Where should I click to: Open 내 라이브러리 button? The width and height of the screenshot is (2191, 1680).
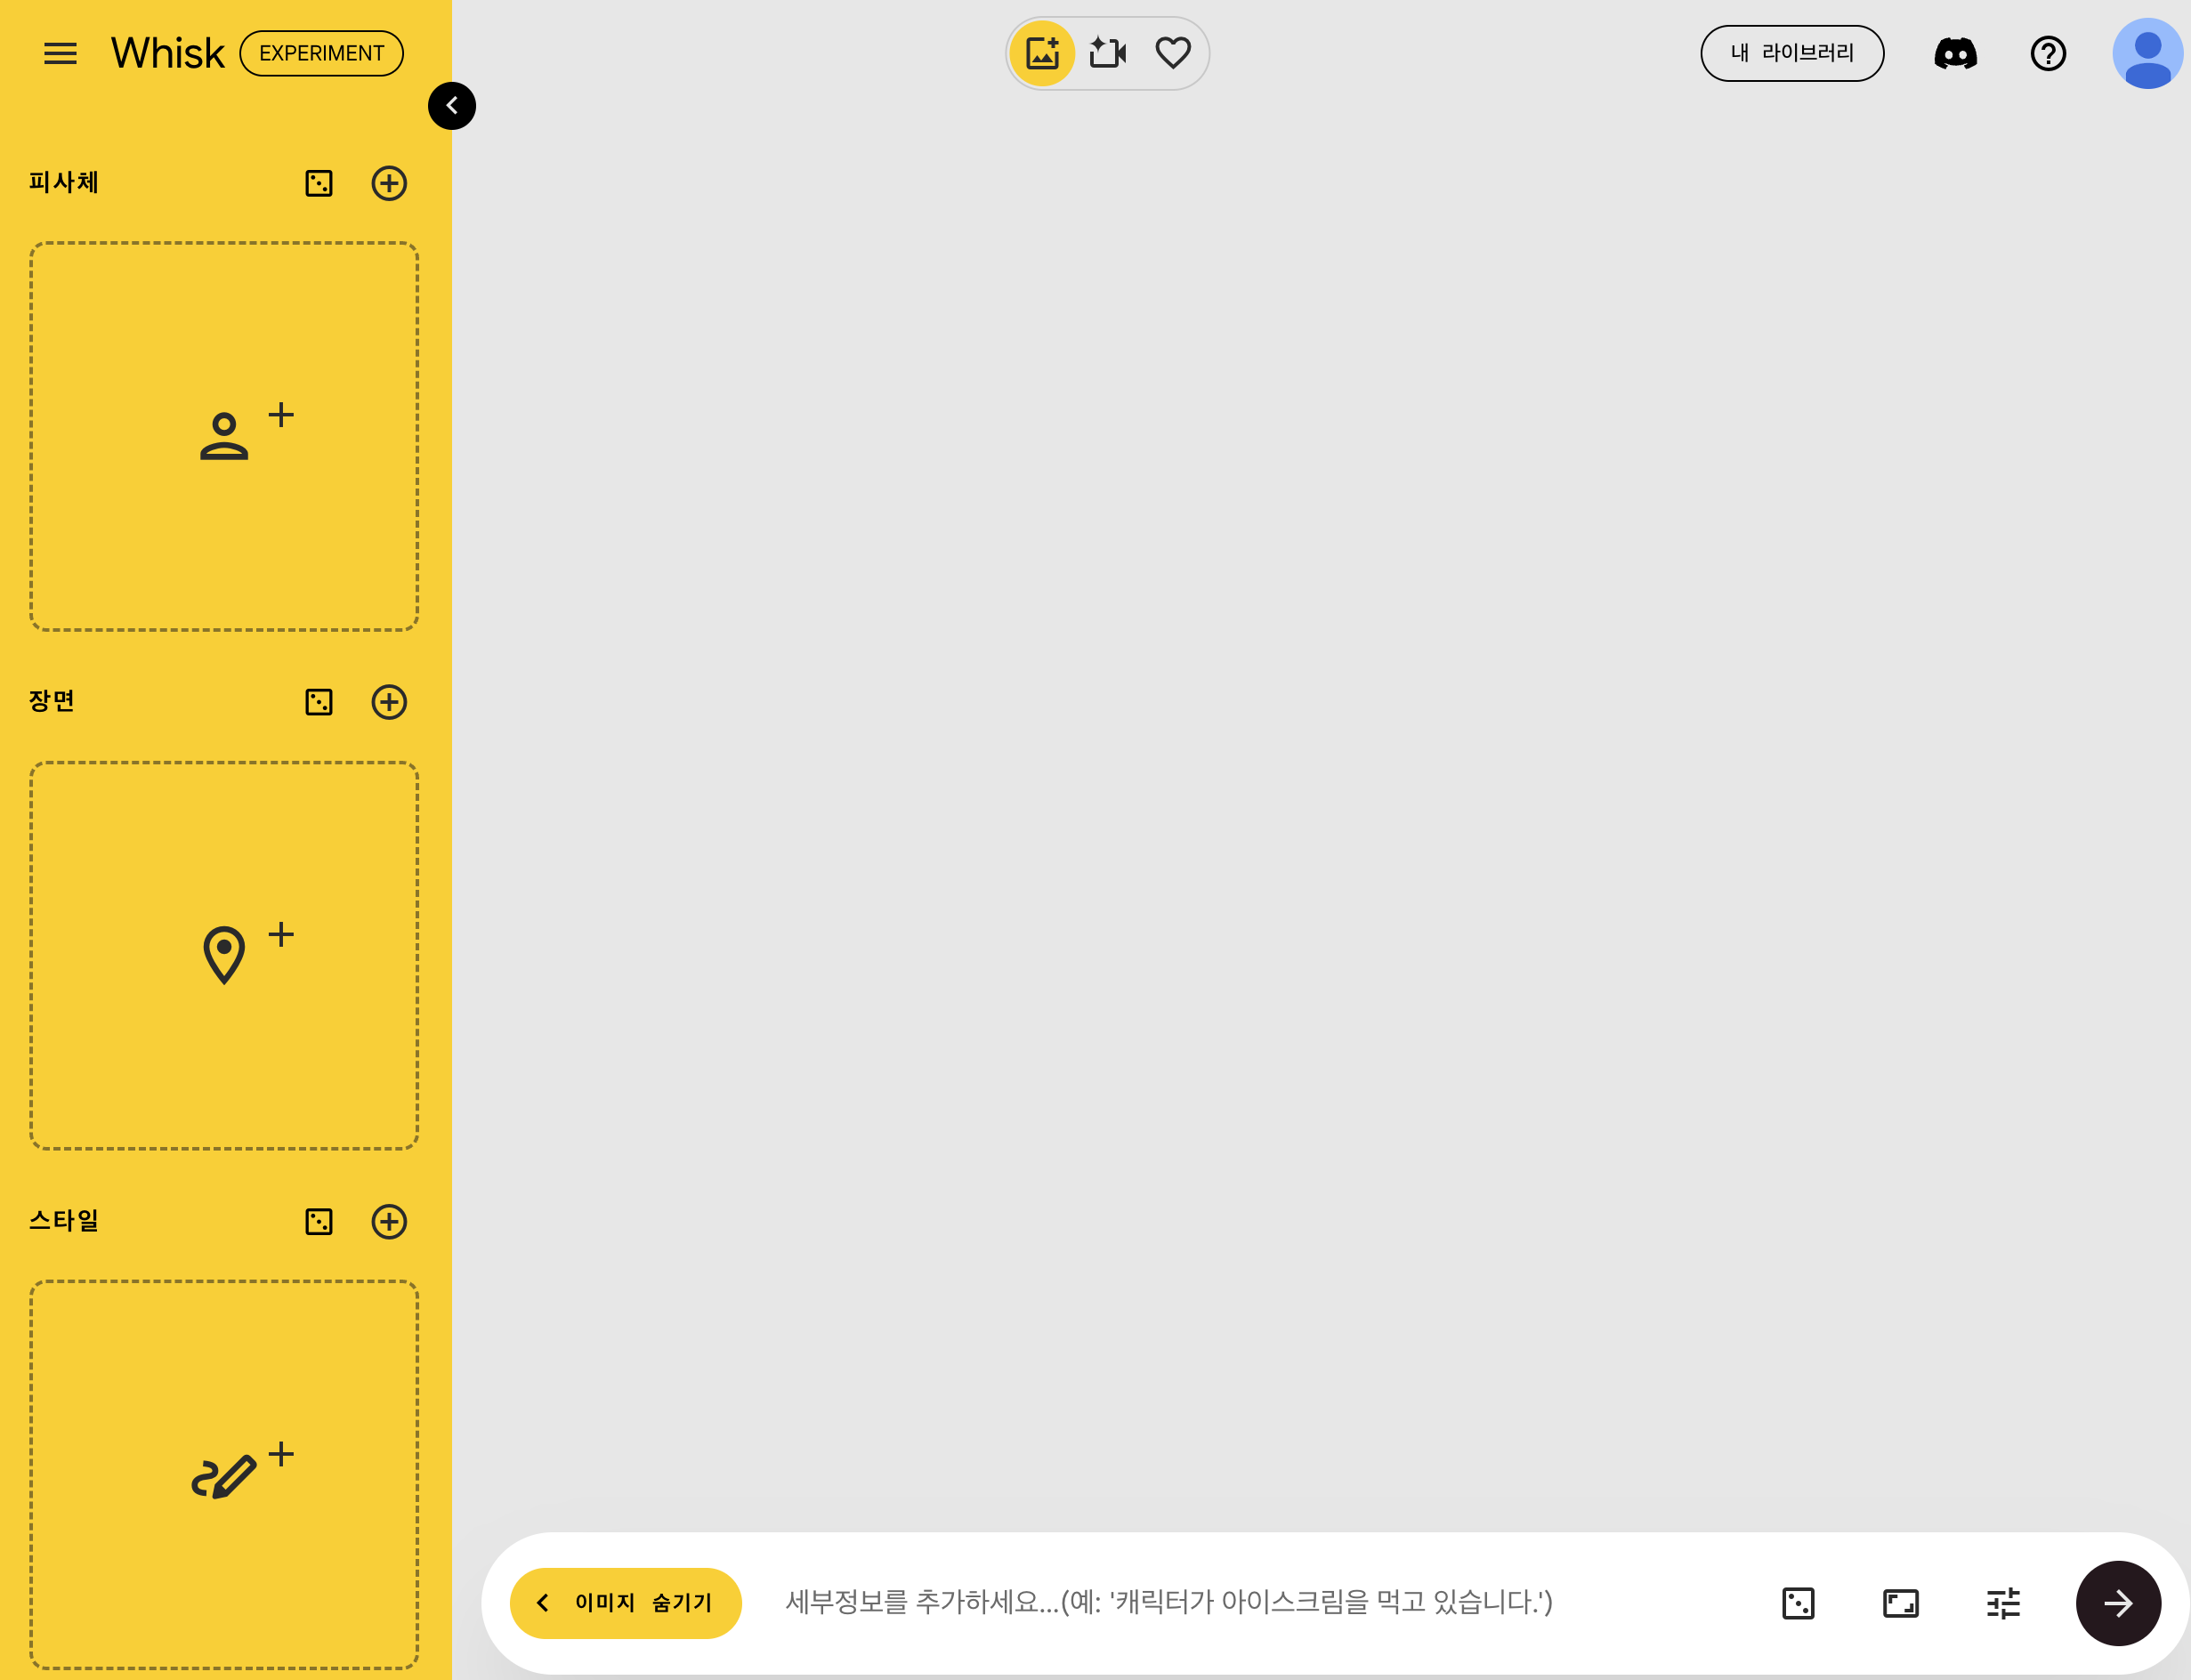pyautogui.click(x=1792, y=53)
